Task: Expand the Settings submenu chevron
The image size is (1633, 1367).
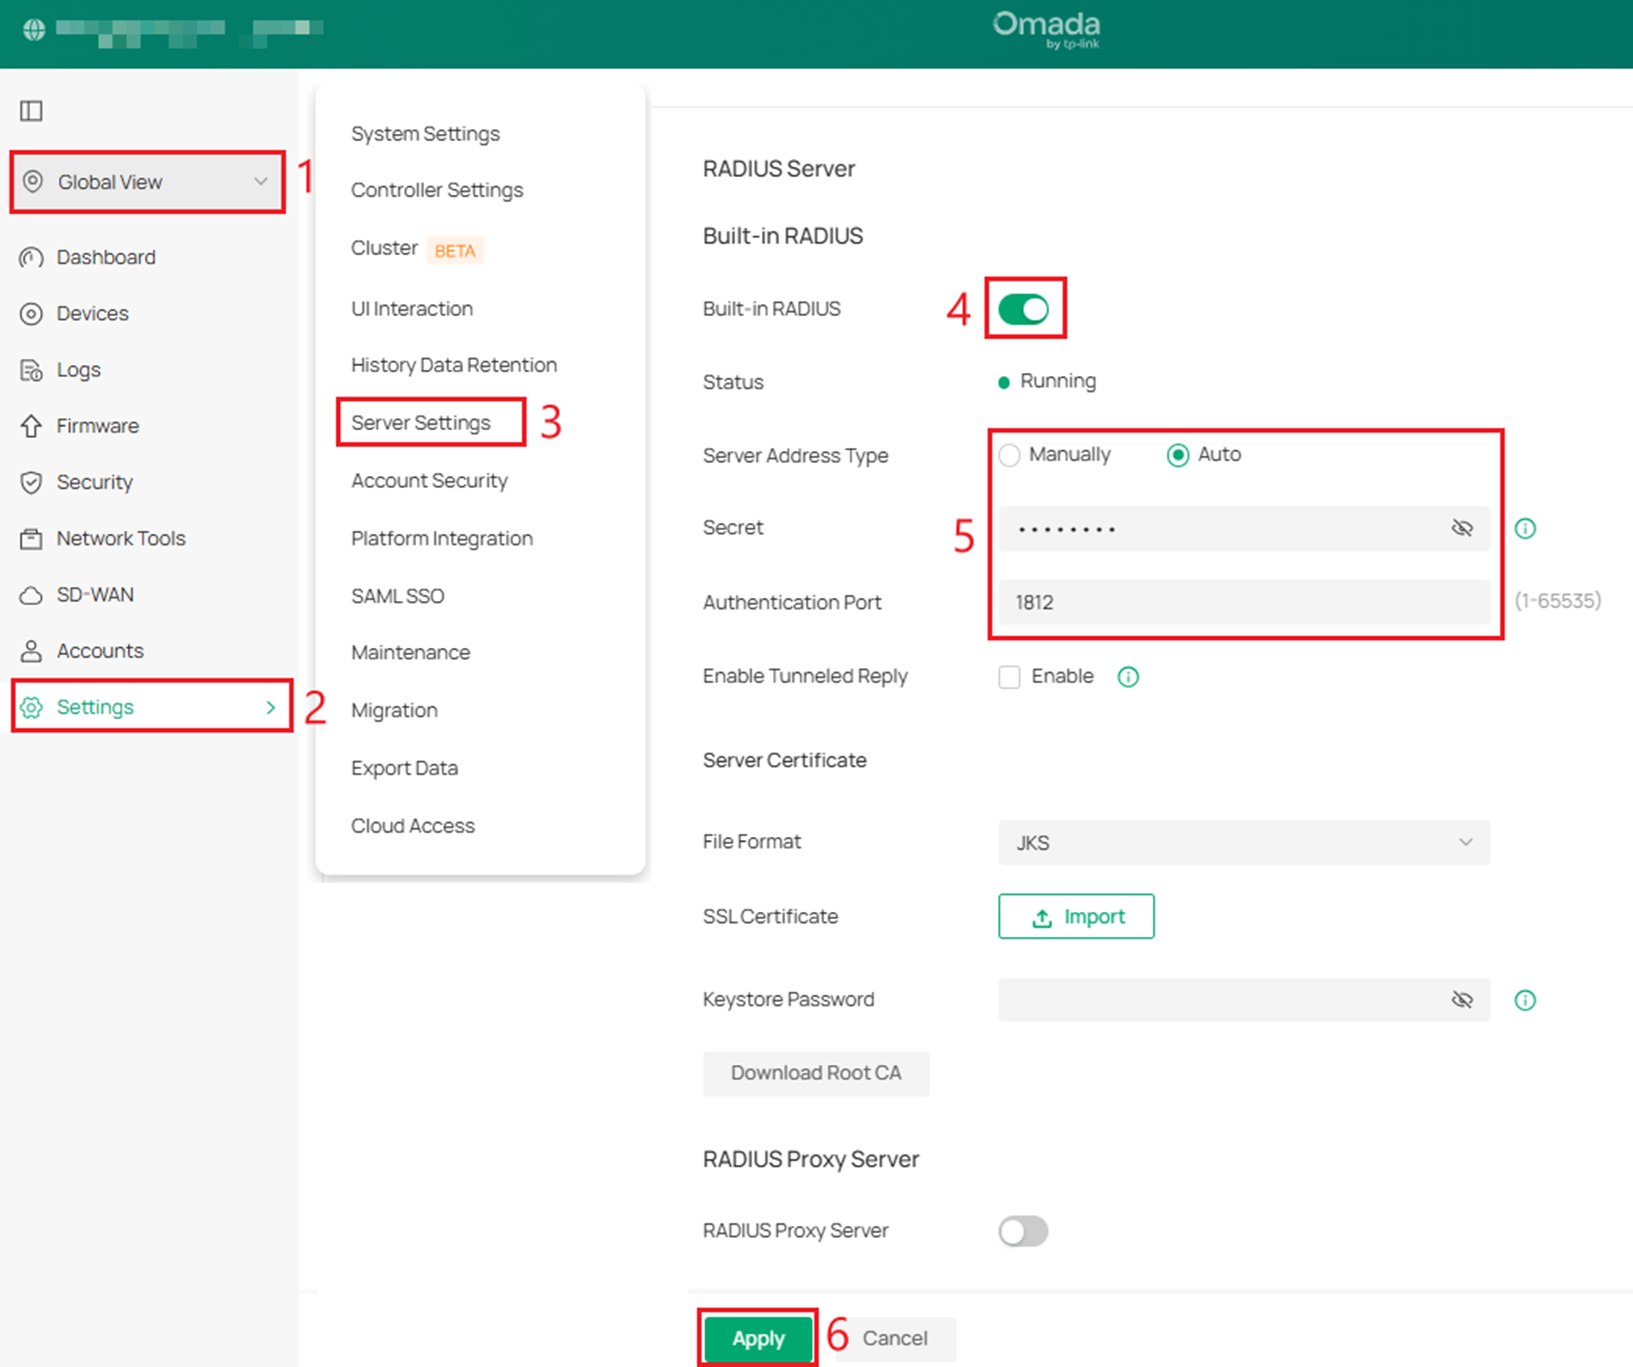Action: (269, 707)
